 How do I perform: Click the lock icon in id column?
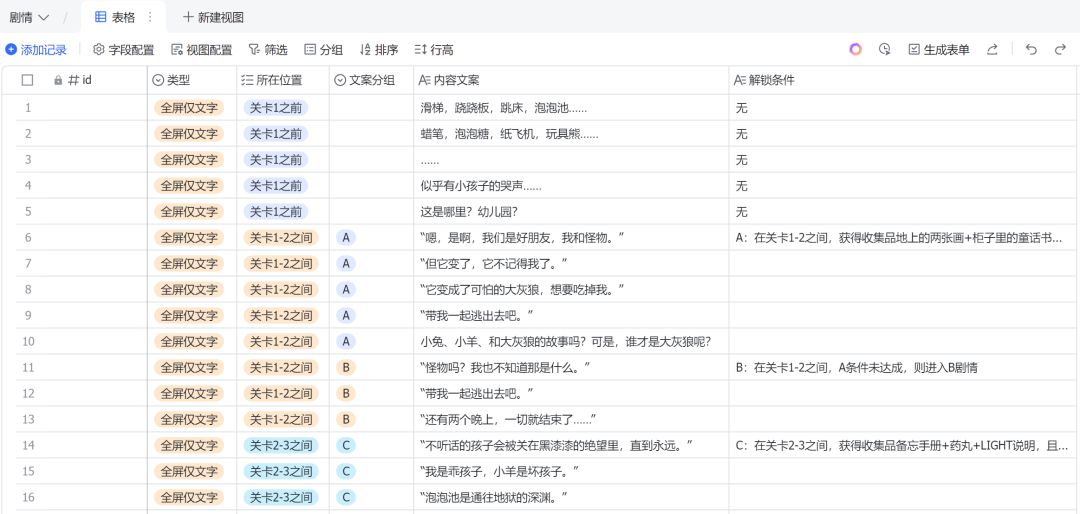[58, 80]
